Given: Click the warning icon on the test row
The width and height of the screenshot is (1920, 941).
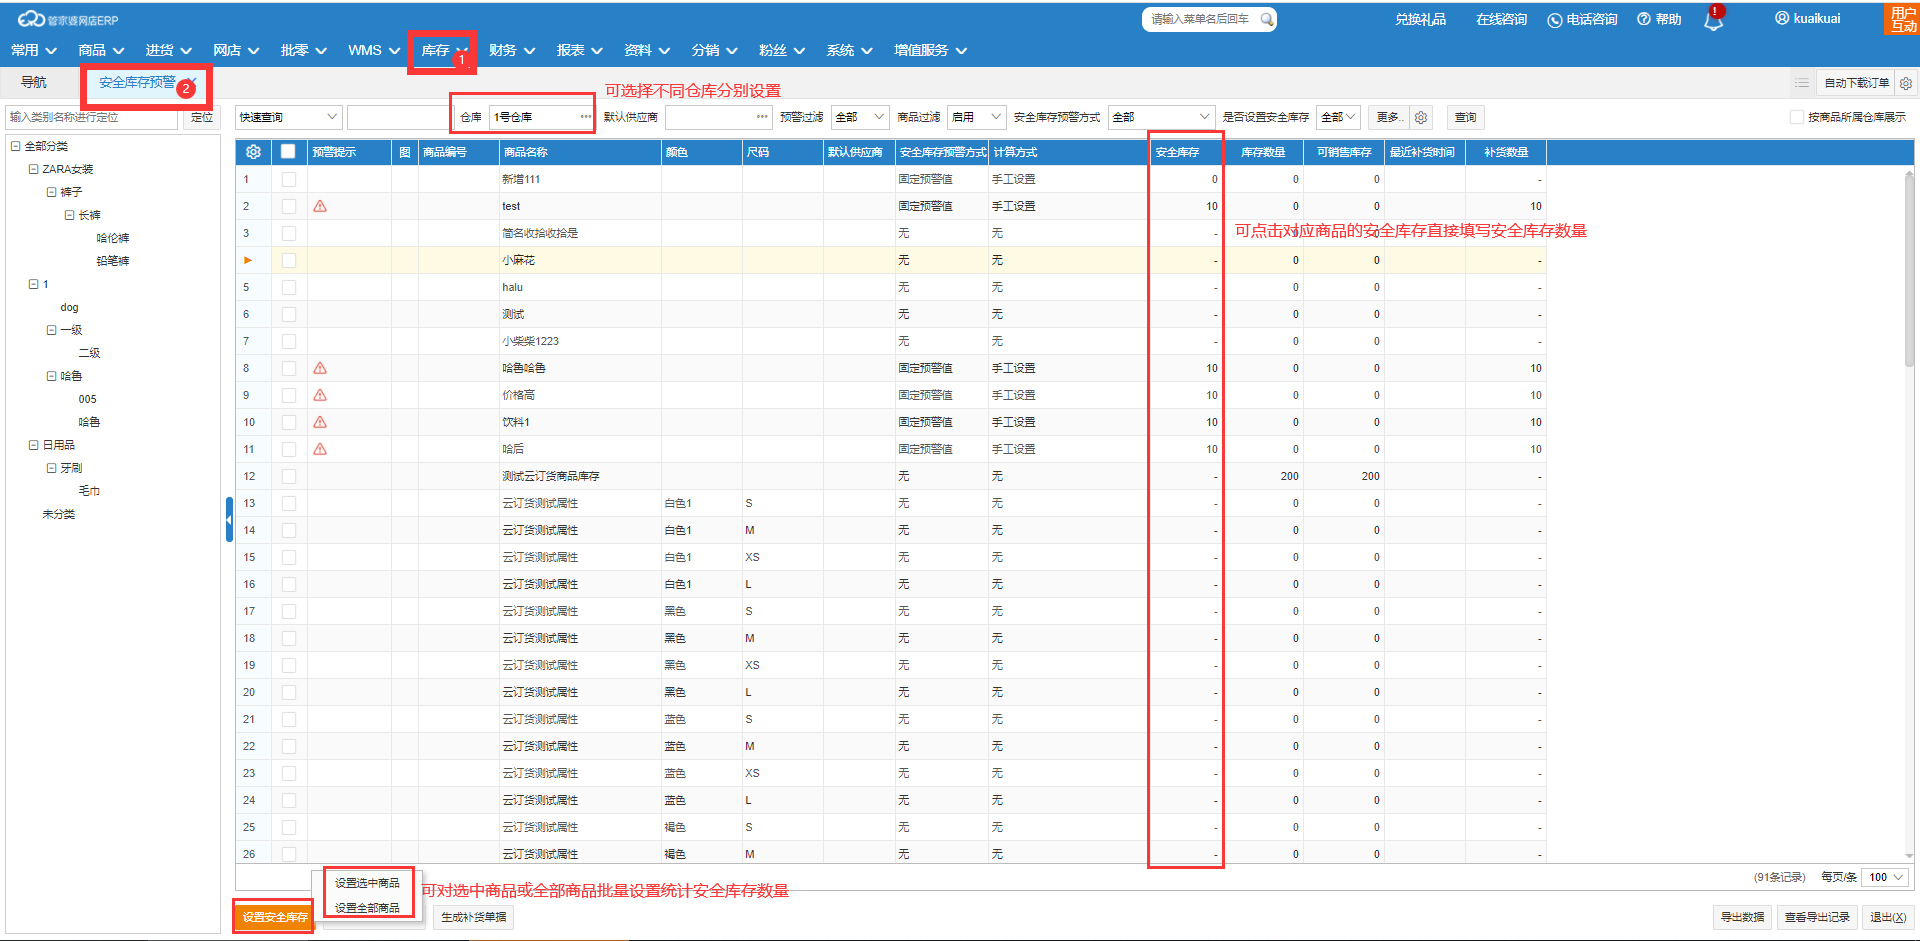Looking at the screenshot, I should tap(320, 206).
